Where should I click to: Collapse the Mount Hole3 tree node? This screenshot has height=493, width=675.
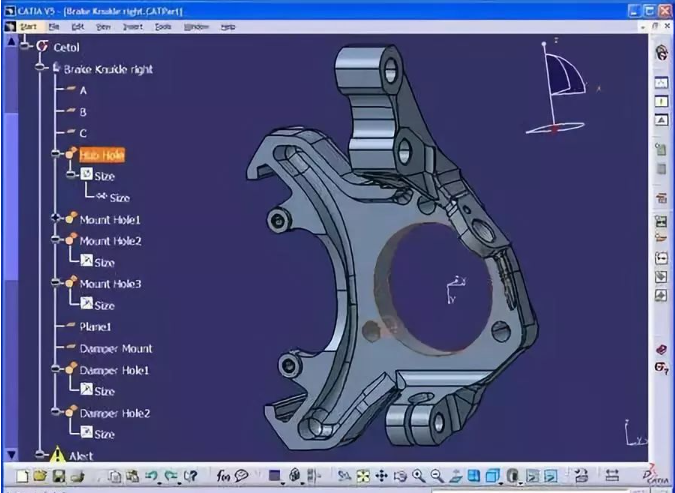click(56, 282)
